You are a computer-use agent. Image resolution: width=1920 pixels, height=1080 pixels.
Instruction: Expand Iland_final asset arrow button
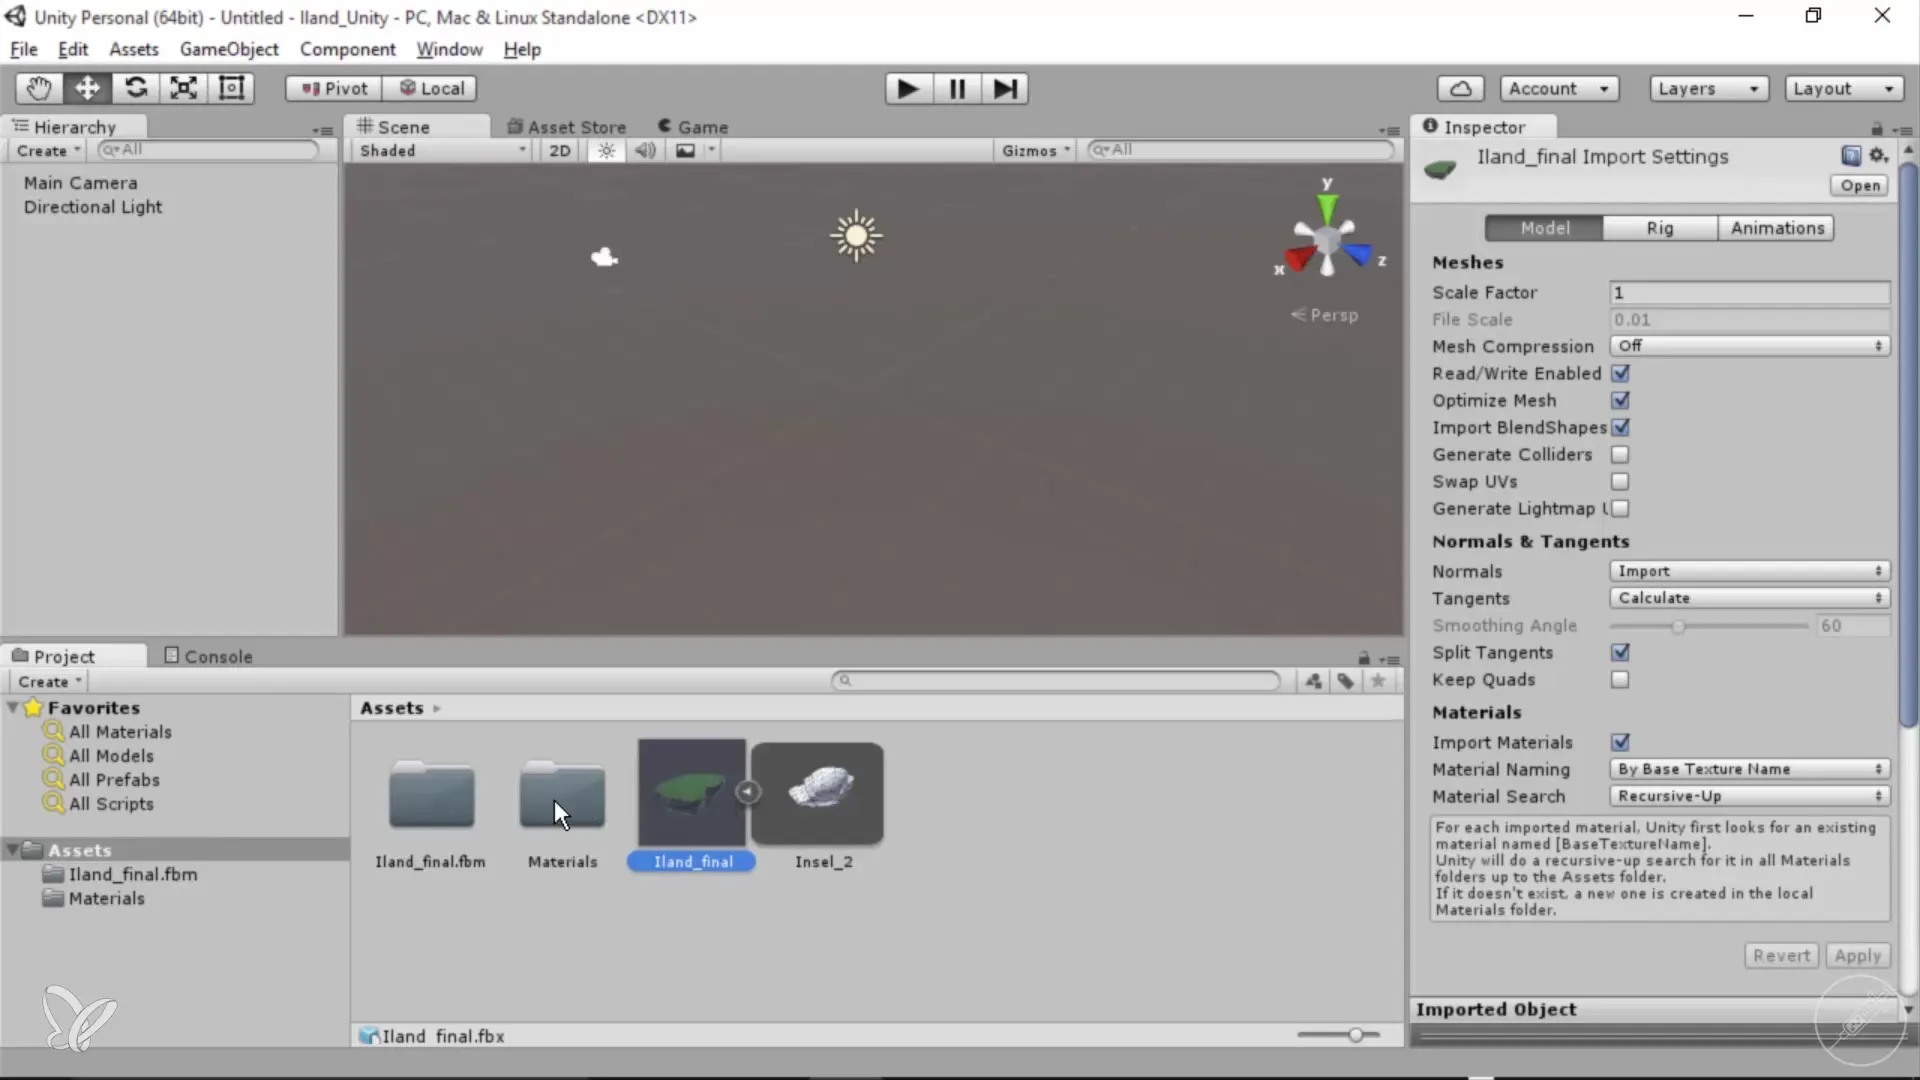(x=747, y=792)
